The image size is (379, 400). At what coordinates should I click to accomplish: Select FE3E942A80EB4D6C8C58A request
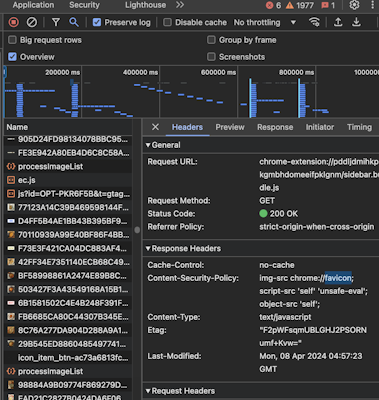click(x=68, y=153)
